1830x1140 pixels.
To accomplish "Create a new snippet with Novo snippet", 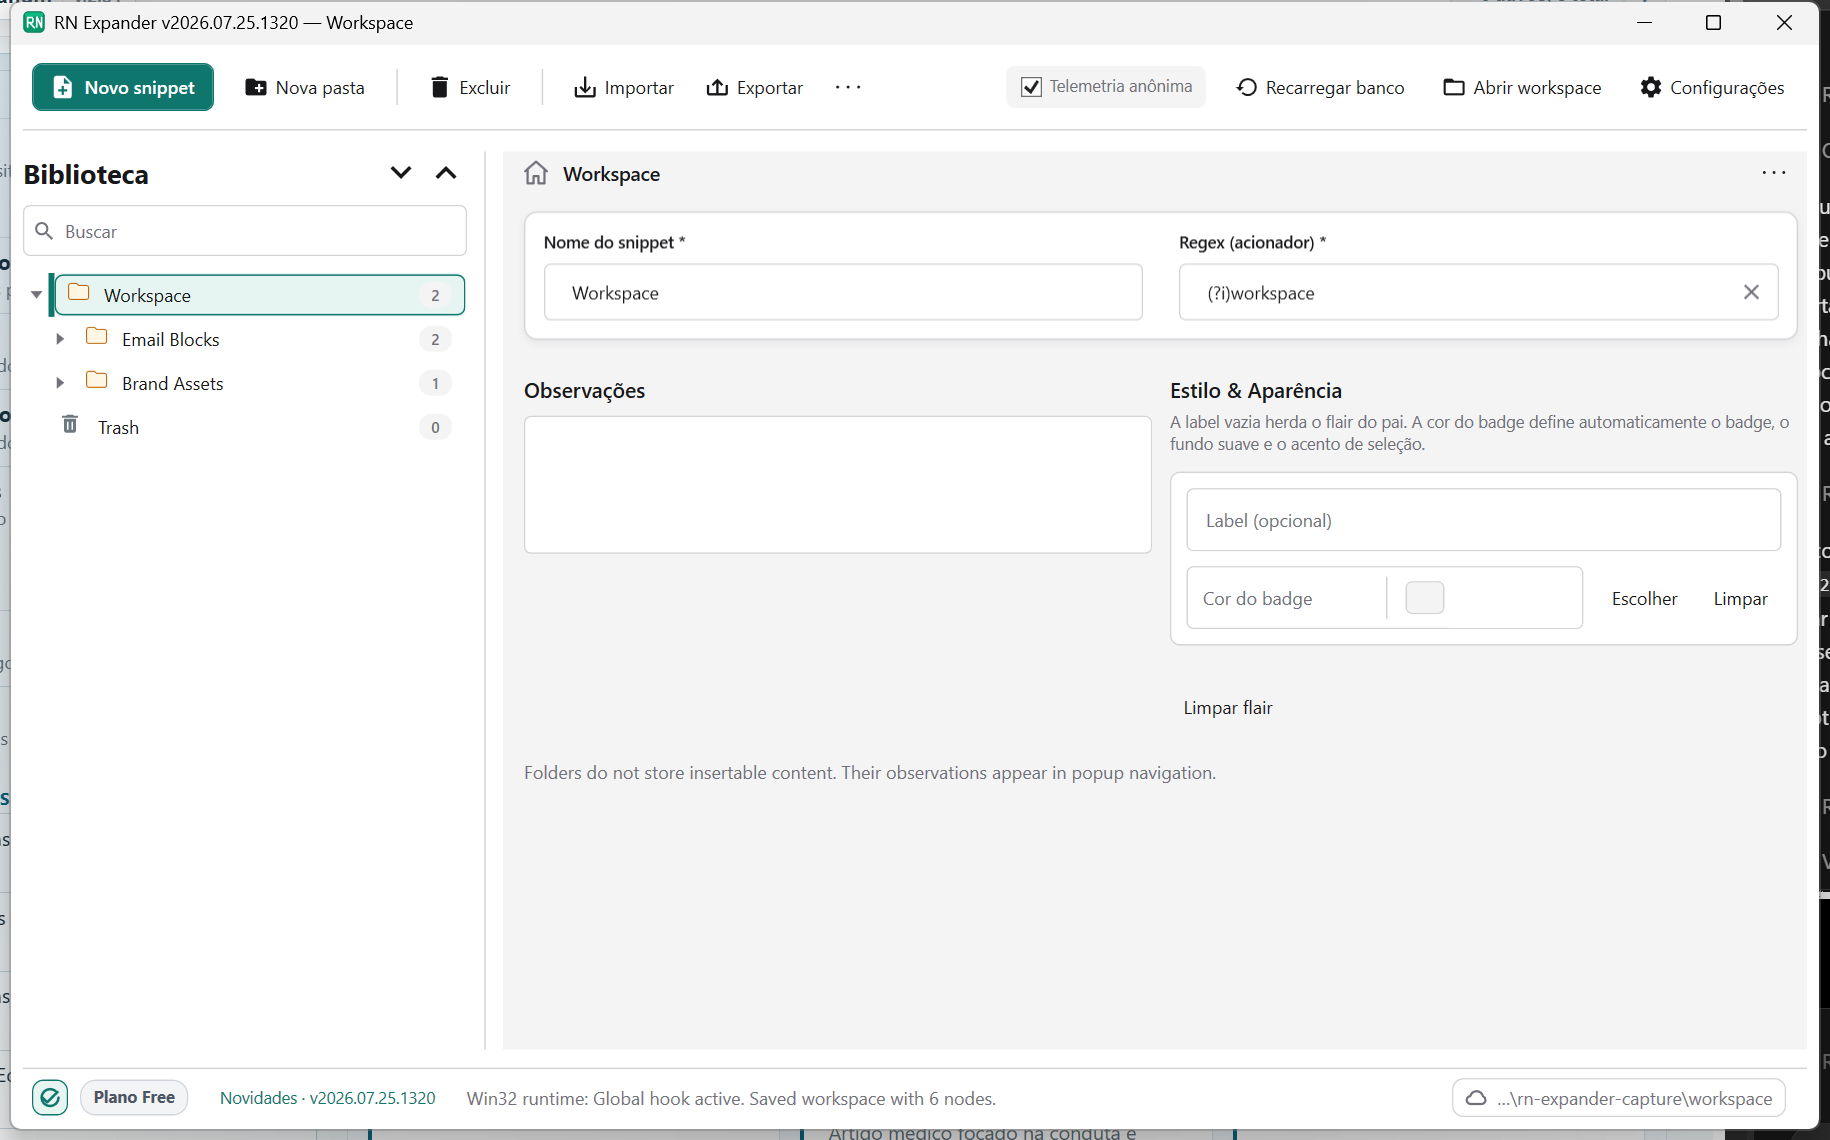I will 123,87.
